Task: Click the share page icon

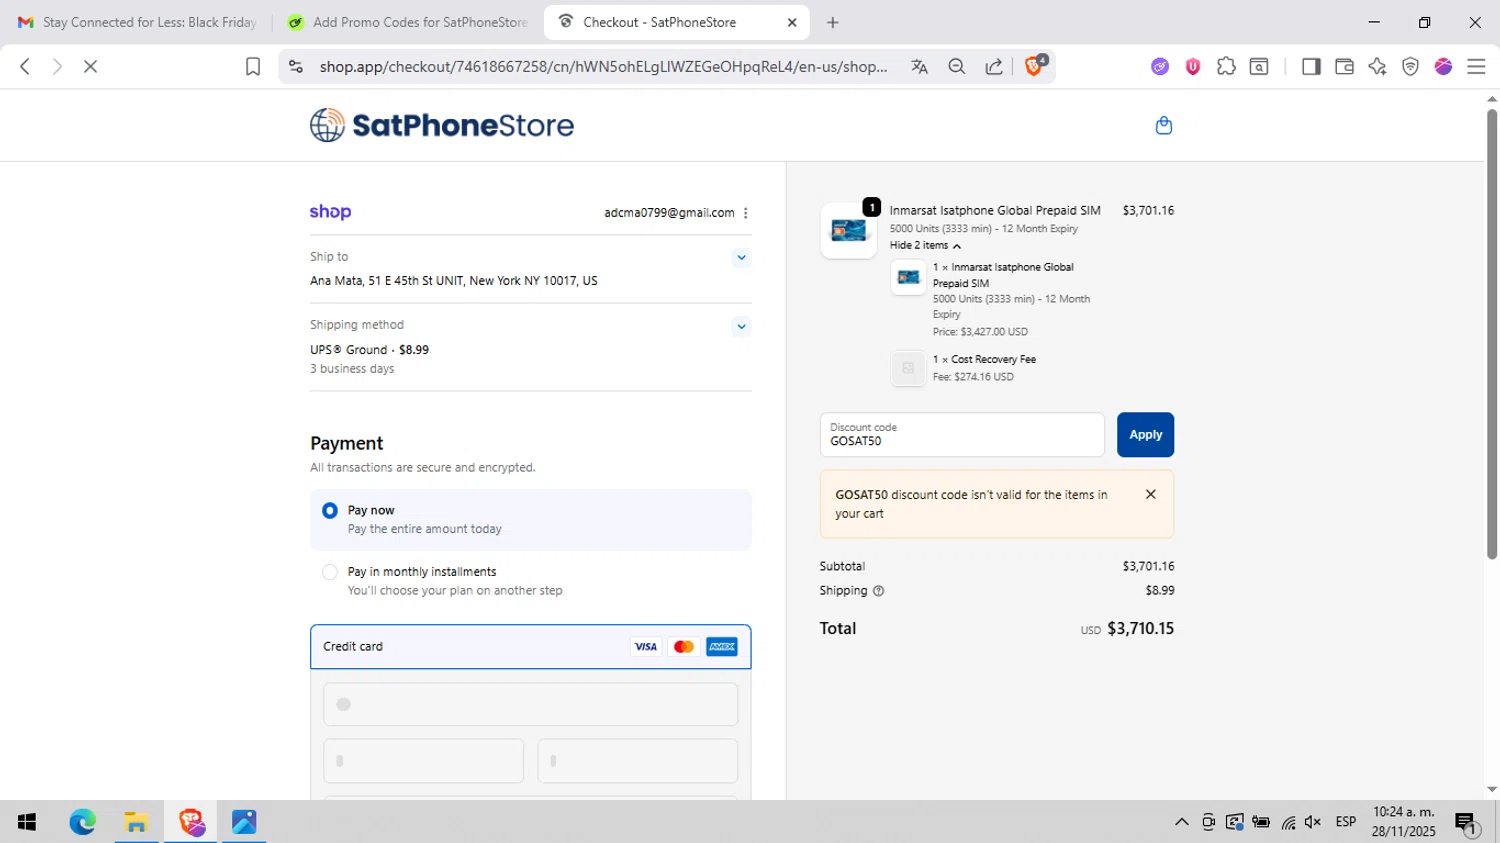Action: coord(994,66)
